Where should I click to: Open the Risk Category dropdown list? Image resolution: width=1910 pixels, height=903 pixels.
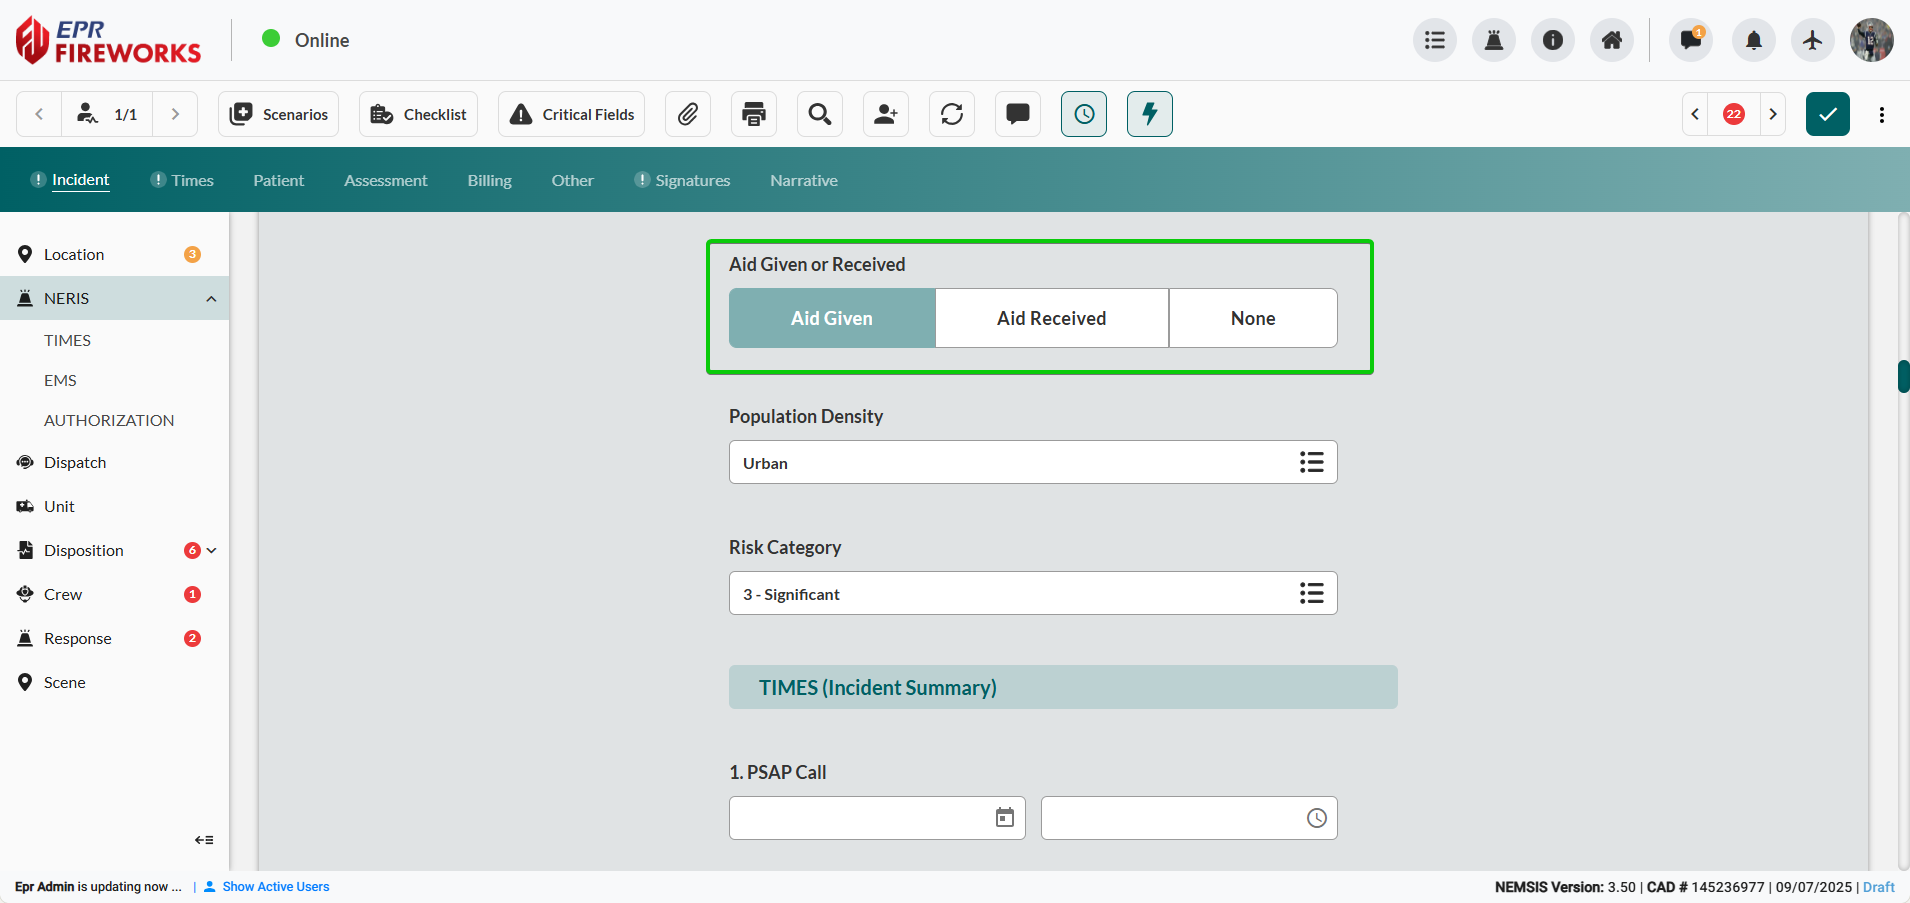(x=1311, y=593)
